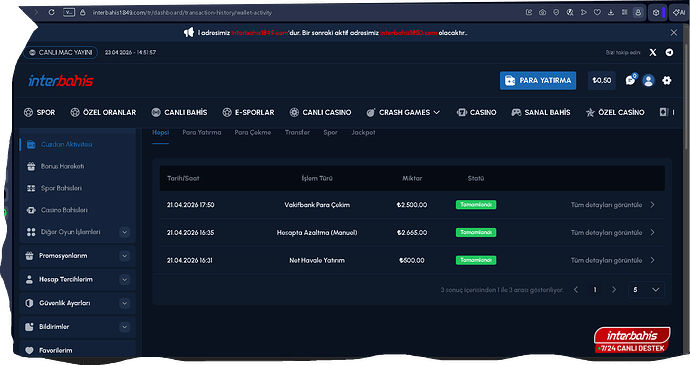Click the browser forward arrow
The height and width of the screenshot is (365, 690).
coord(36,12)
